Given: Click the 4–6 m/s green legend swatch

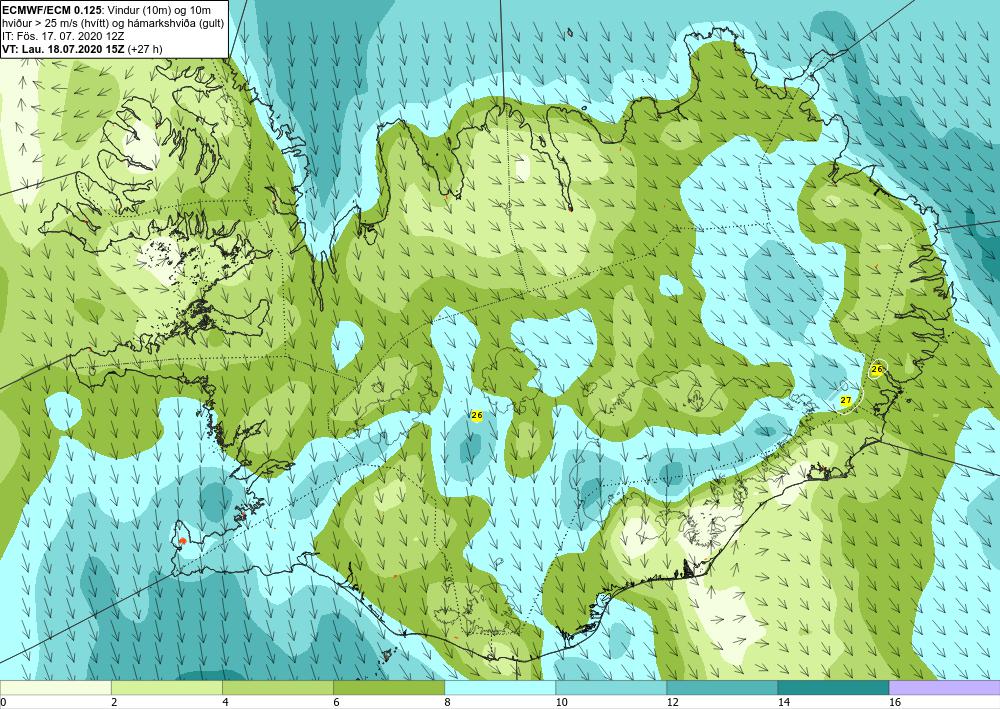Looking at the screenshot, I should point(277,688).
